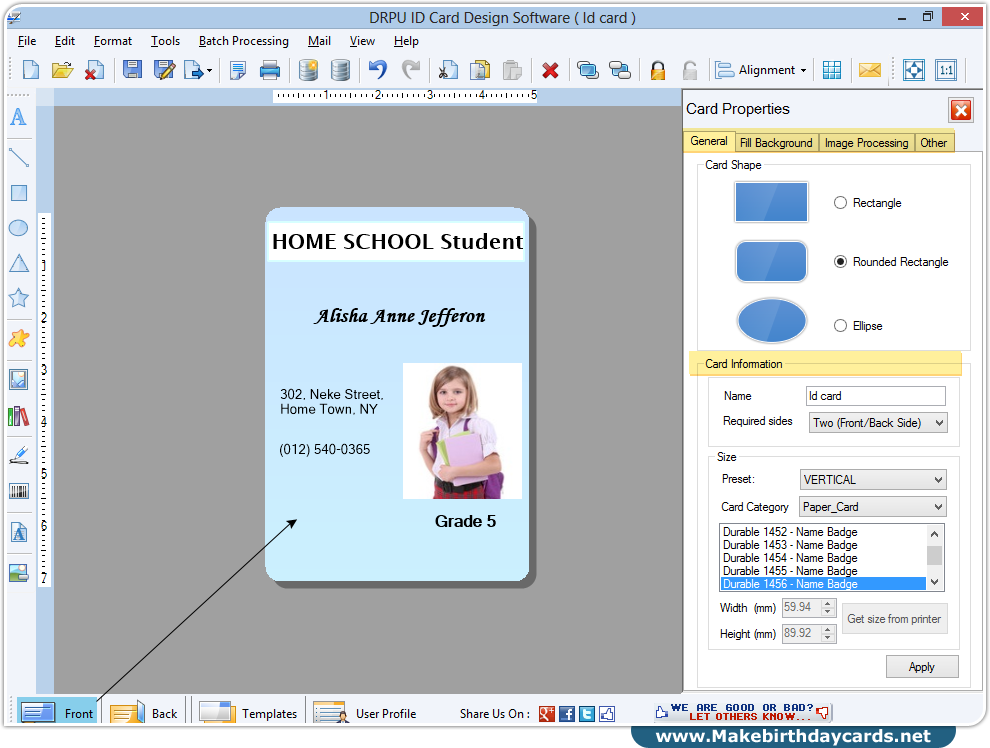Undo the last action
This screenshot has height=748, width=990.
click(x=378, y=69)
